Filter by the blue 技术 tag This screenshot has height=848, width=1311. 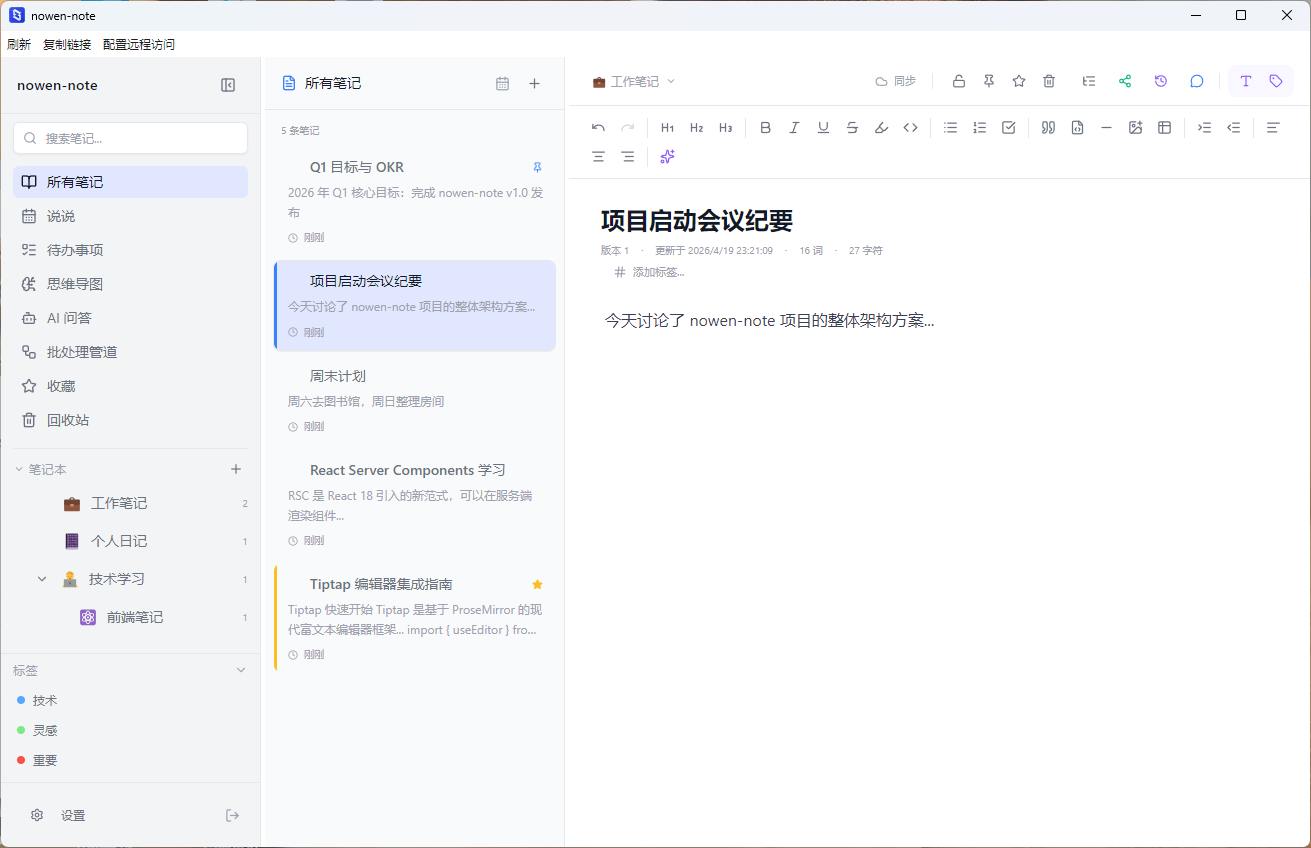point(38,700)
